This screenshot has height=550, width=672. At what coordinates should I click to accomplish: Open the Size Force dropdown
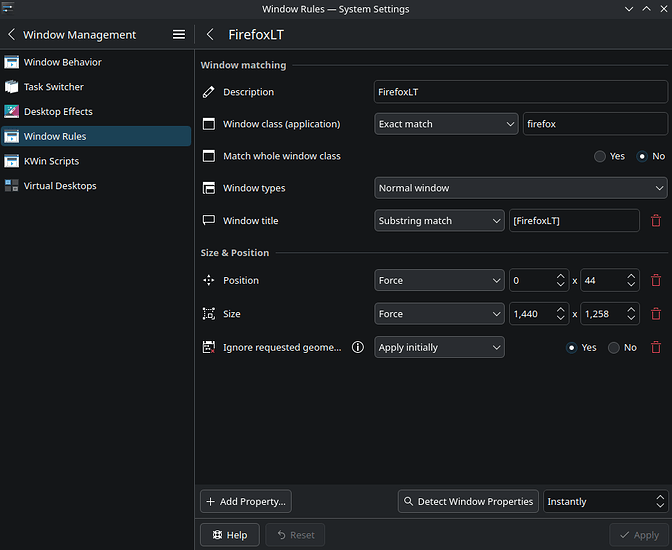pos(439,314)
